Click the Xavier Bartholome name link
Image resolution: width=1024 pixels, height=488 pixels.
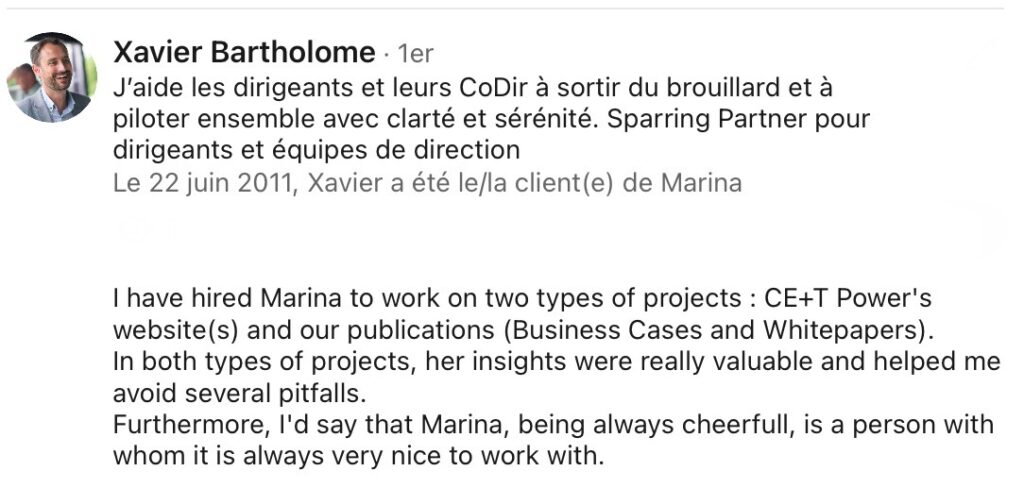pos(245,53)
